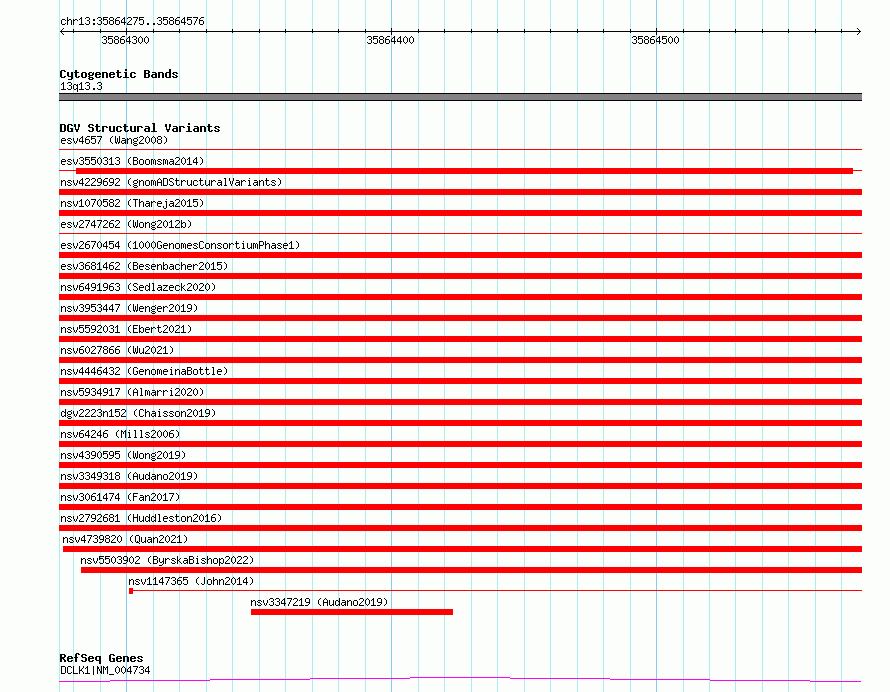Open esv3550313 (Boomsma2014) variant label
This screenshot has width=890, height=692.
[x=132, y=161]
